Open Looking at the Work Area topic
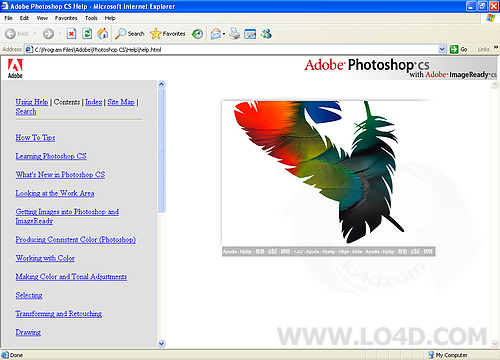This screenshot has width=500, height=360. point(55,193)
